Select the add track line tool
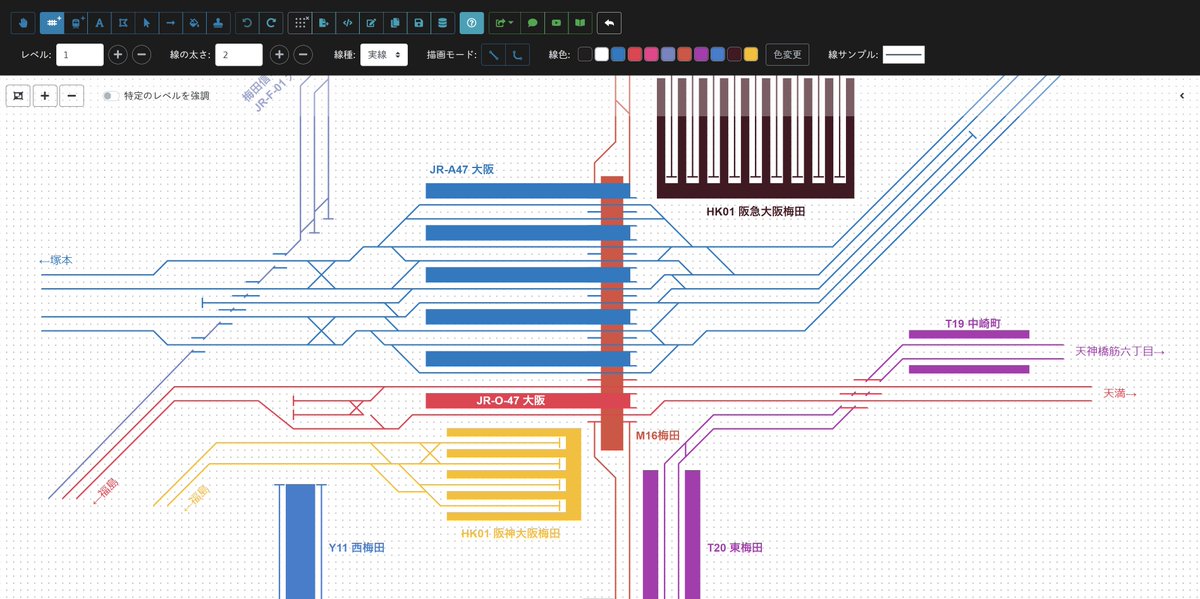The height and width of the screenshot is (599, 1200). (x=51, y=22)
